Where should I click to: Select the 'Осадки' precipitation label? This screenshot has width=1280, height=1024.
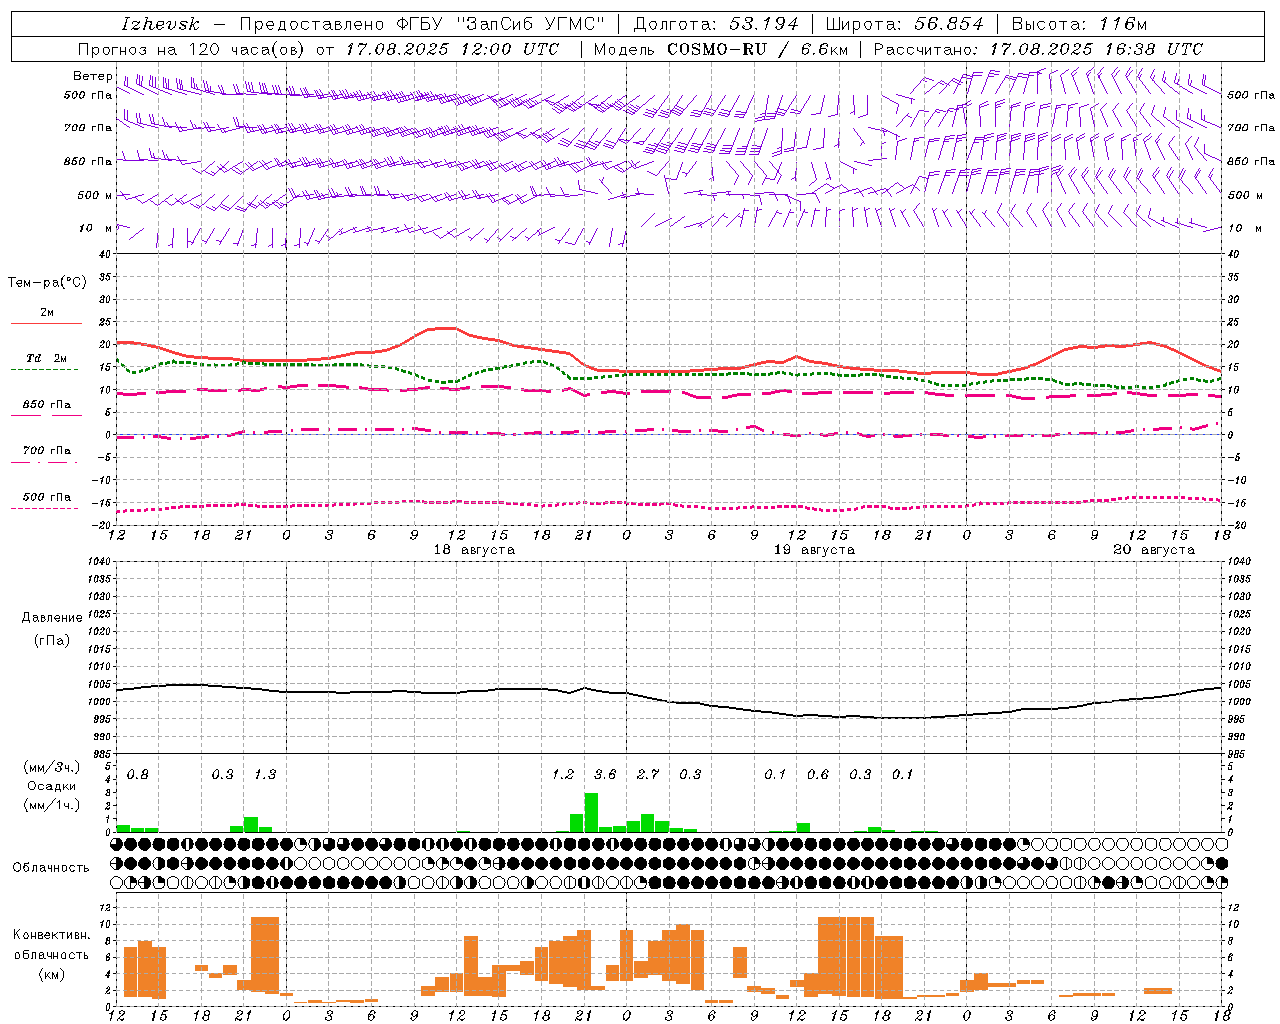tap(52, 786)
